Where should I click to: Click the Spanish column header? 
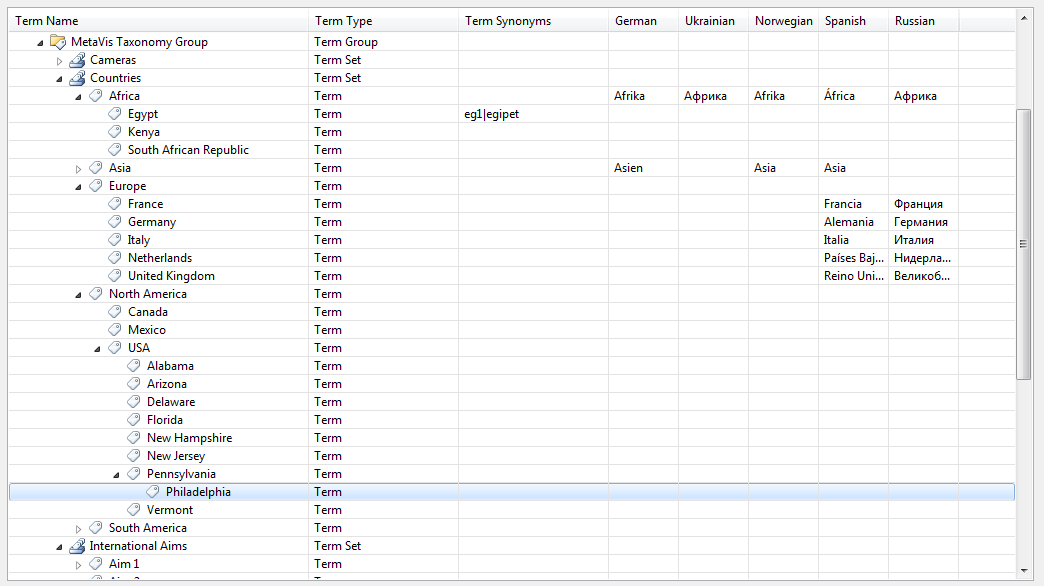[845, 21]
